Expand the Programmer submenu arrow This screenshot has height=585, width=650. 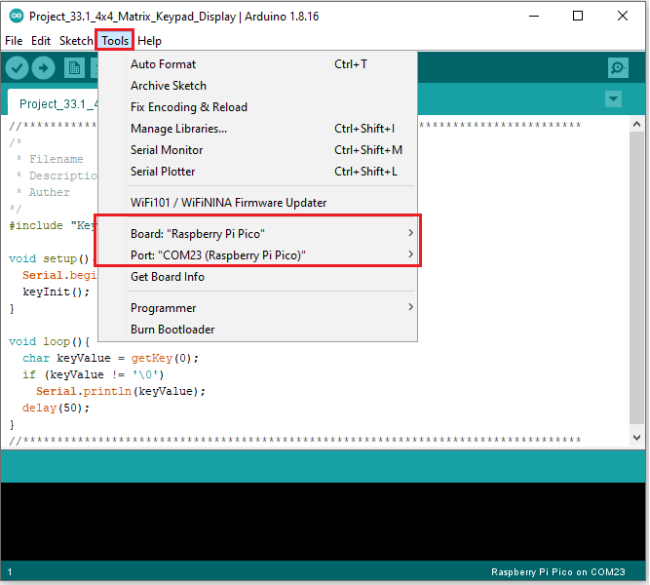pos(410,307)
